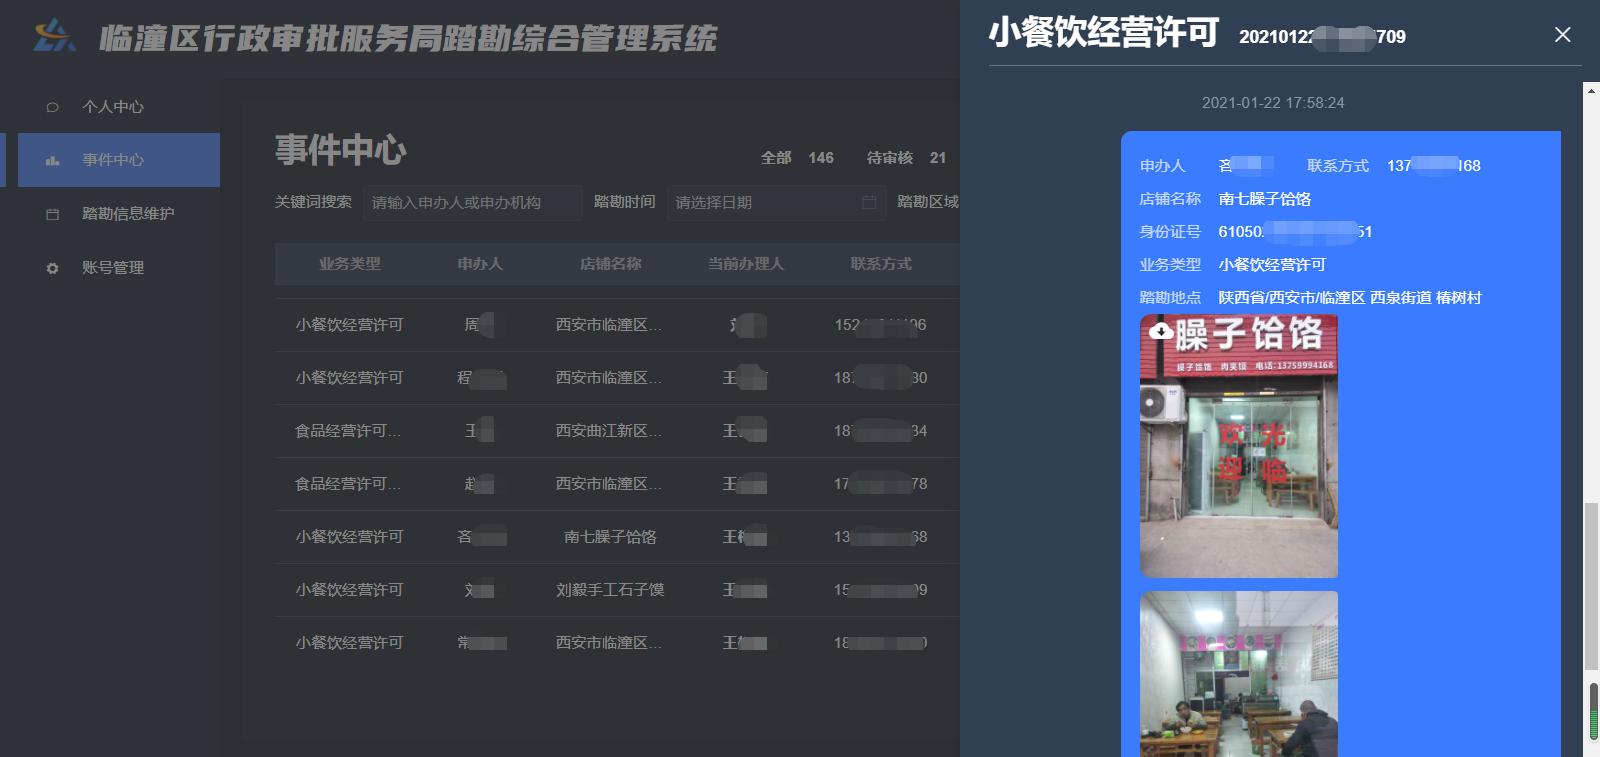The height and width of the screenshot is (757, 1600).
Task: Click the gear icon for 账号管理
Action: pyautogui.click(x=52, y=268)
